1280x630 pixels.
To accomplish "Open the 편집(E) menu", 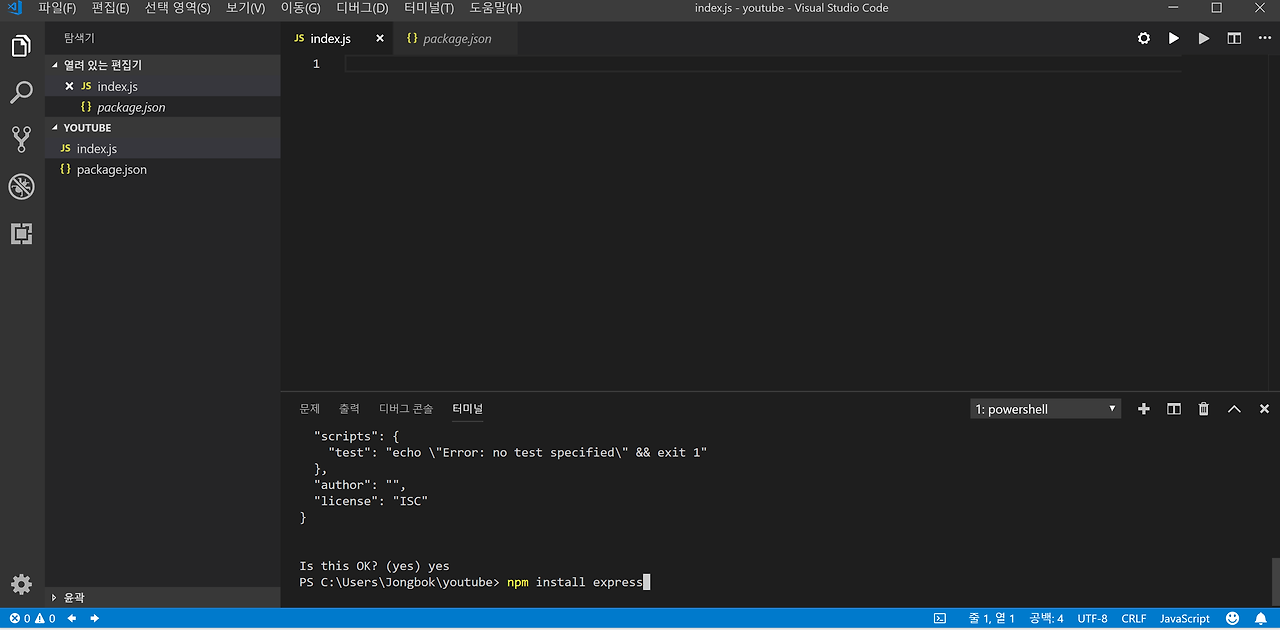I will pyautogui.click(x=110, y=8).
